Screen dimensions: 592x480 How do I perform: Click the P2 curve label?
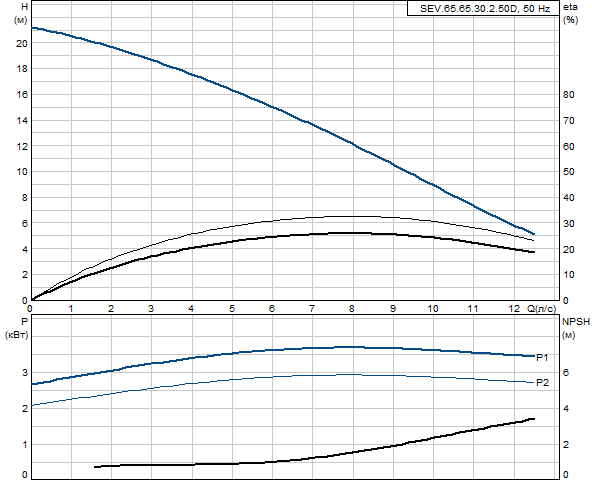coord(542,383)
